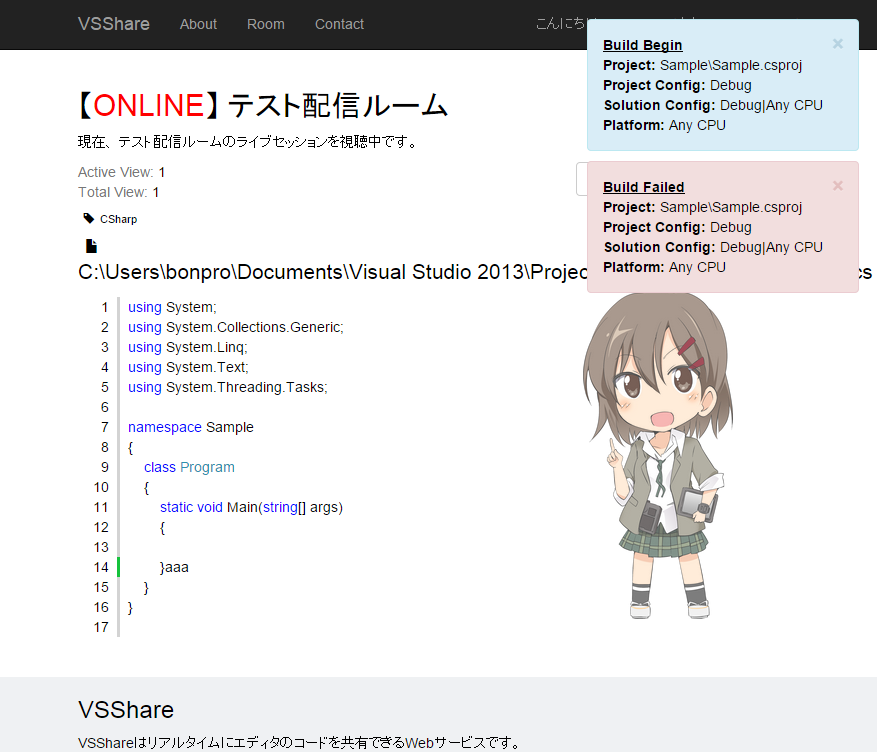877x752 pixels.
Task: Click the VSShare brand logo
Action: pyautogui.click(x=113, y=24)
